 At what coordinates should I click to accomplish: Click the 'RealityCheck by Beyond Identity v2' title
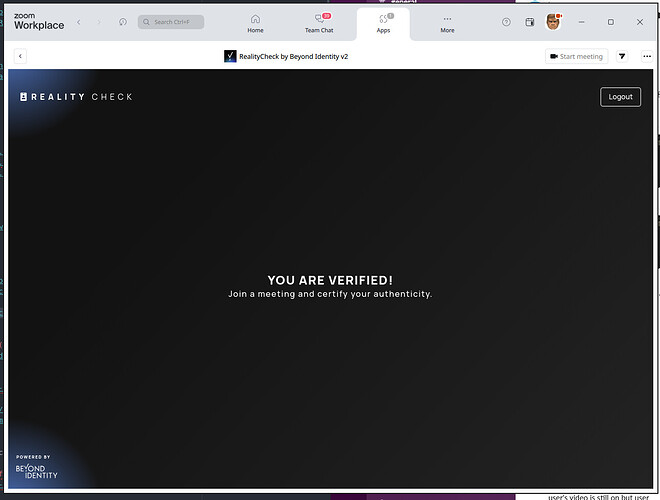coord(293,56)
